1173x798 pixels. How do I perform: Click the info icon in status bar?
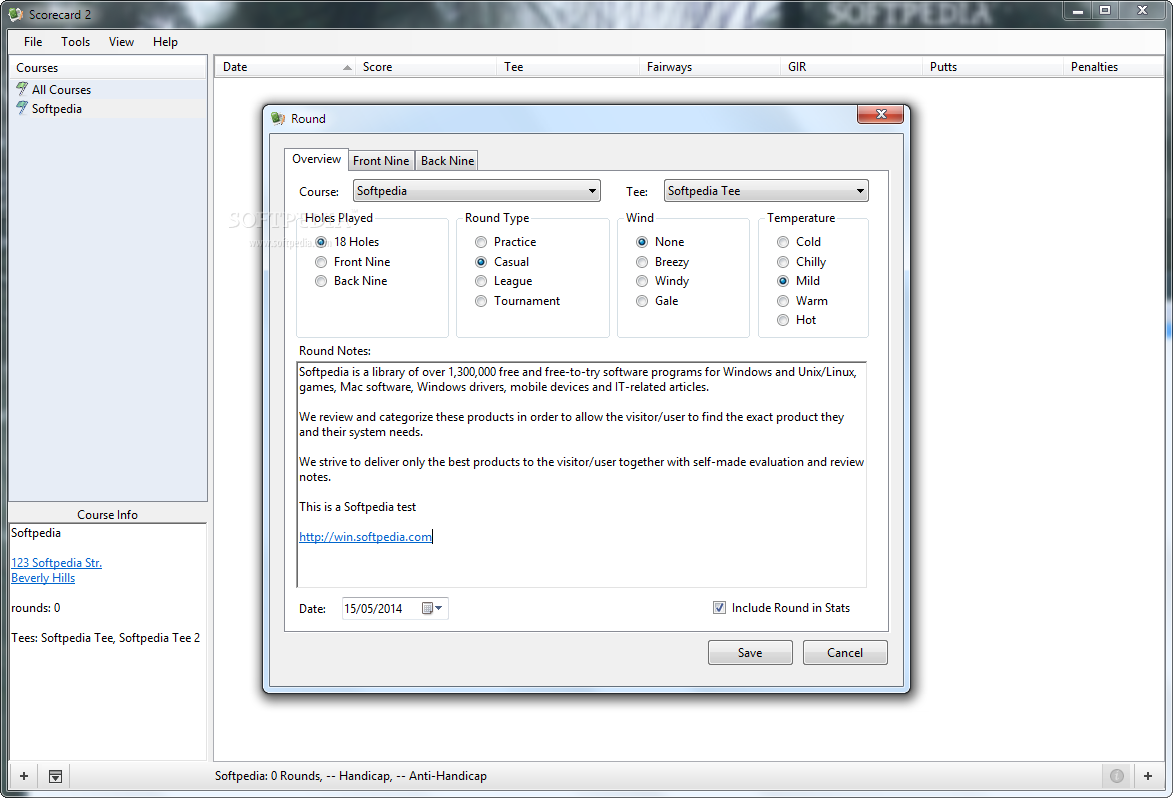tap(1116, 776)
